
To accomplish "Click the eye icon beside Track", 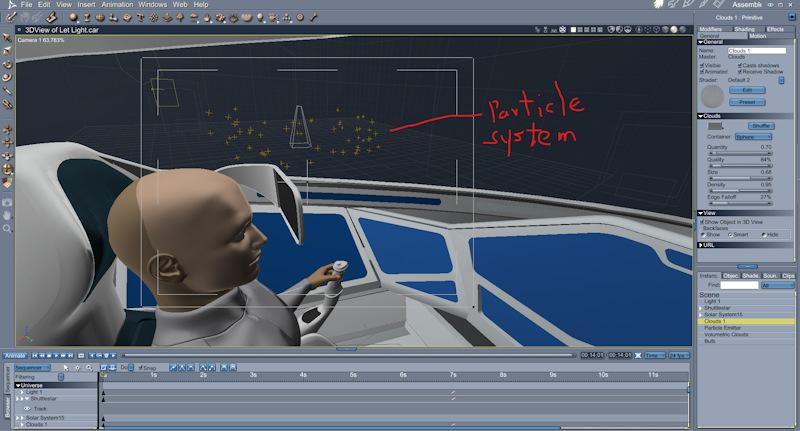I will coord(27,409).
